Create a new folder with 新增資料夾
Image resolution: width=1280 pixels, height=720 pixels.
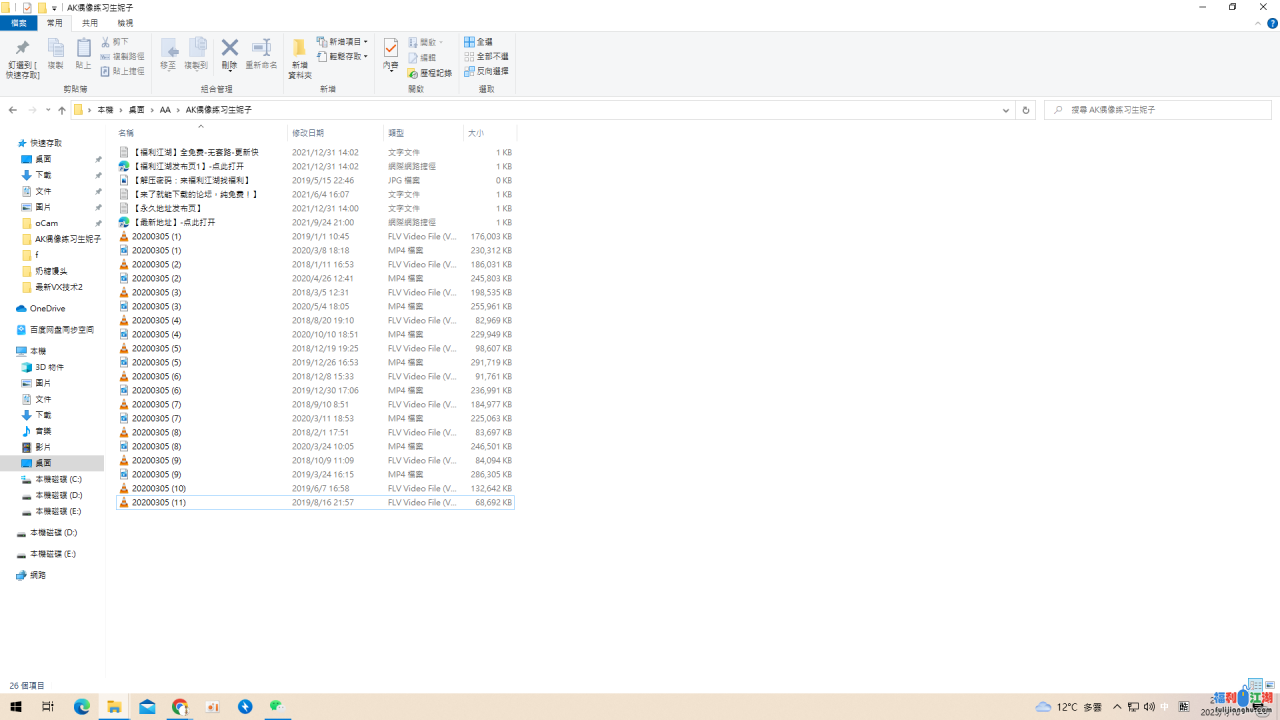point(300,57)
